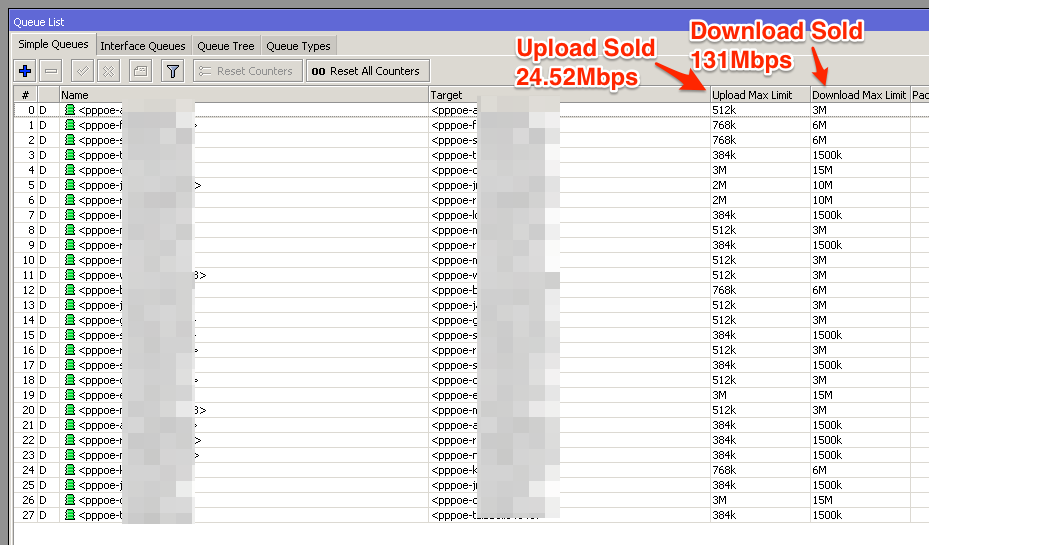This screenshot has width=1040, height=545.
Task: Click upload limit 2M in row 5
Action: click(720, 185)
